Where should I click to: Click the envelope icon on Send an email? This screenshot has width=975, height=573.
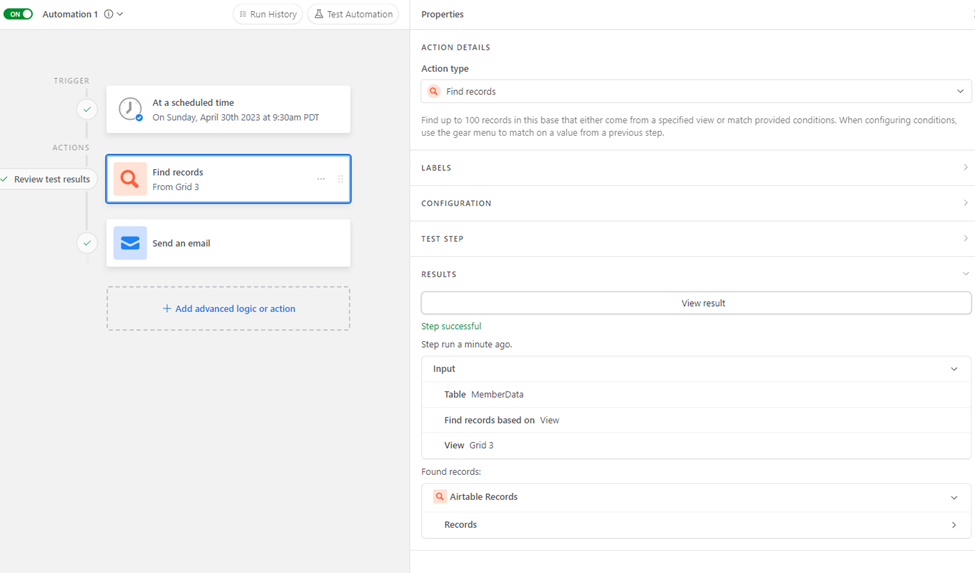click(130, 243)
